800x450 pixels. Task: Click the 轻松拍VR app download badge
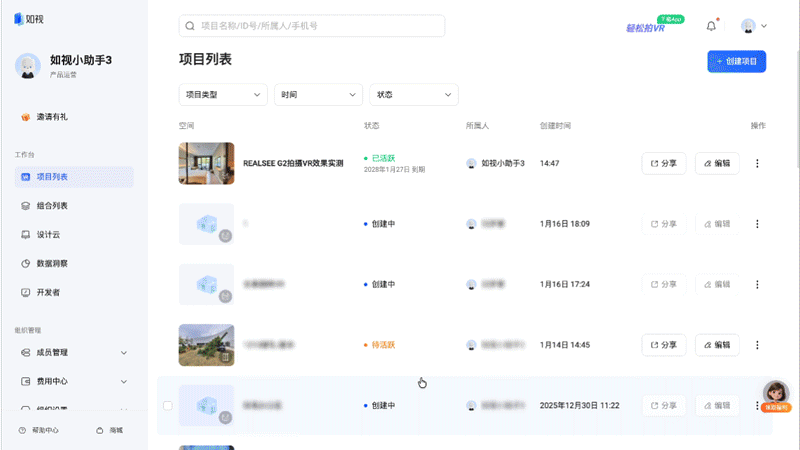[x=655, y=24]
